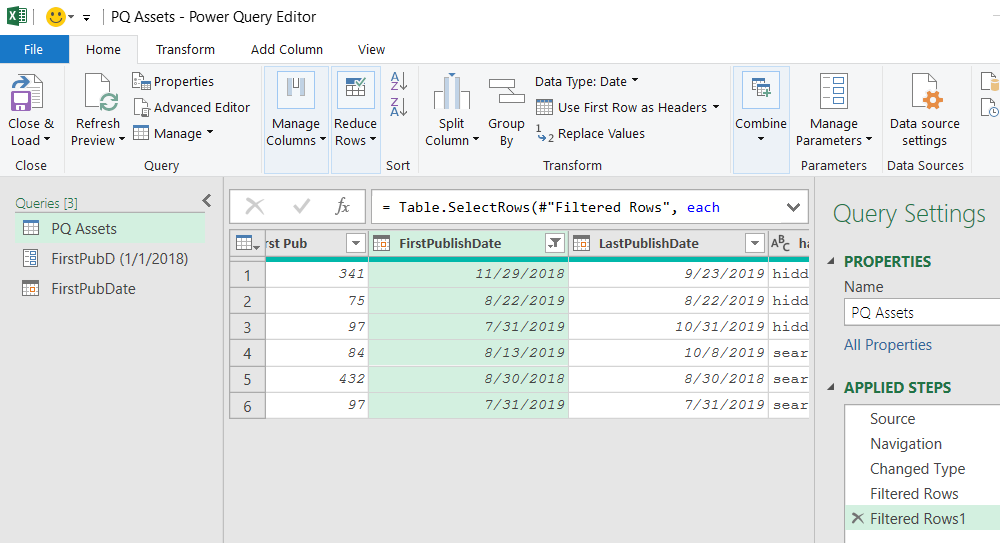
Task: Switch to the Add Column tab
Action: (287, 49)
